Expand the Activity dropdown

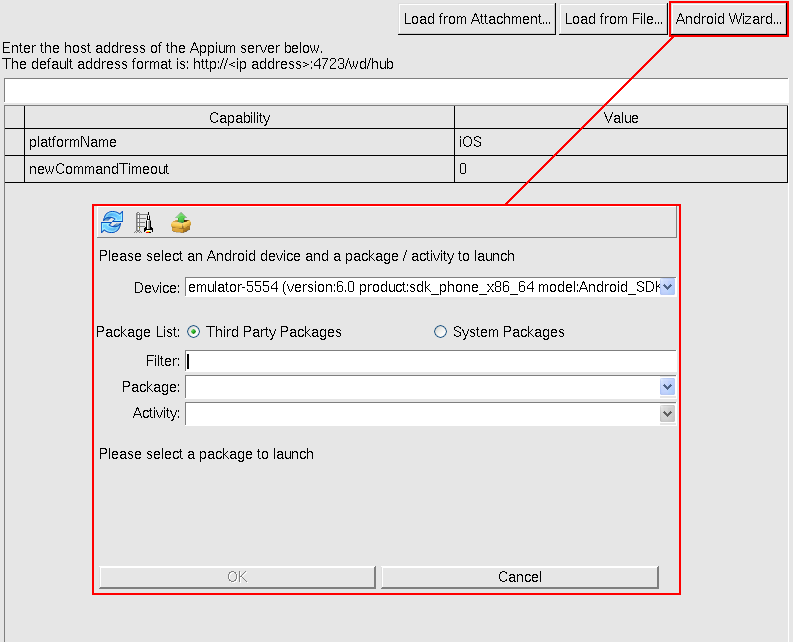click(668, 414)
